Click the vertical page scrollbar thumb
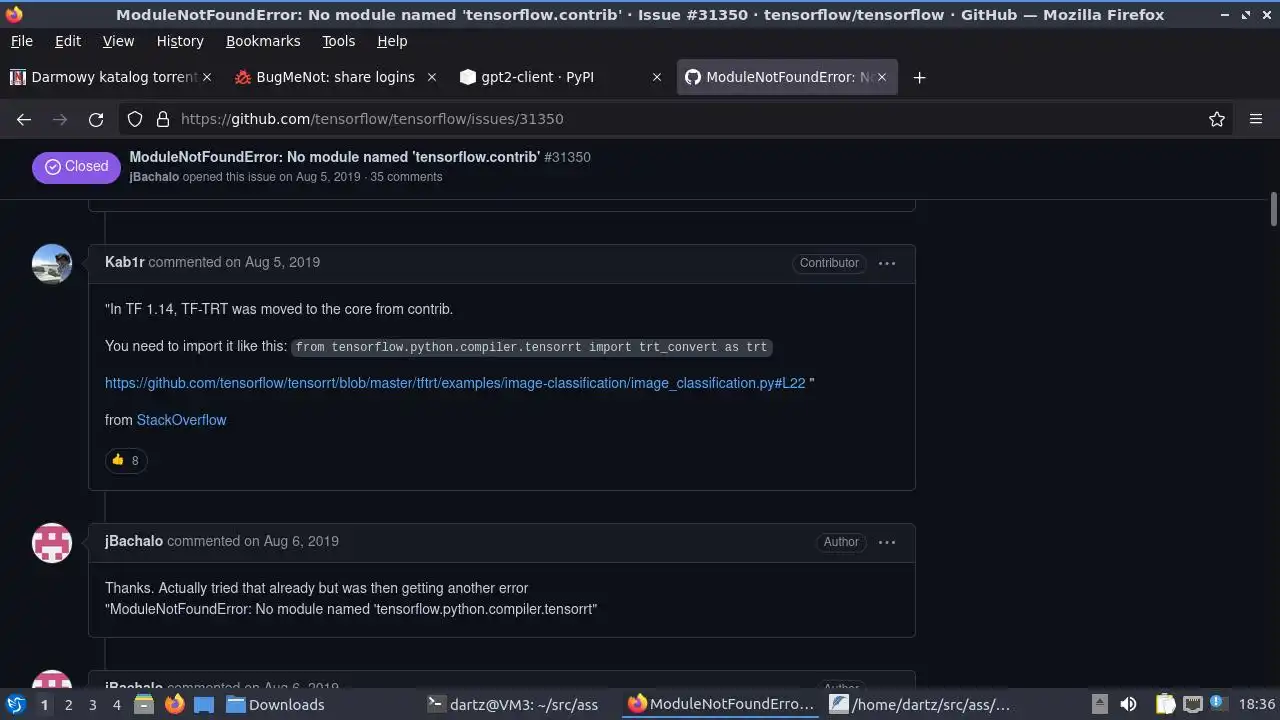 coord(1274,209)
